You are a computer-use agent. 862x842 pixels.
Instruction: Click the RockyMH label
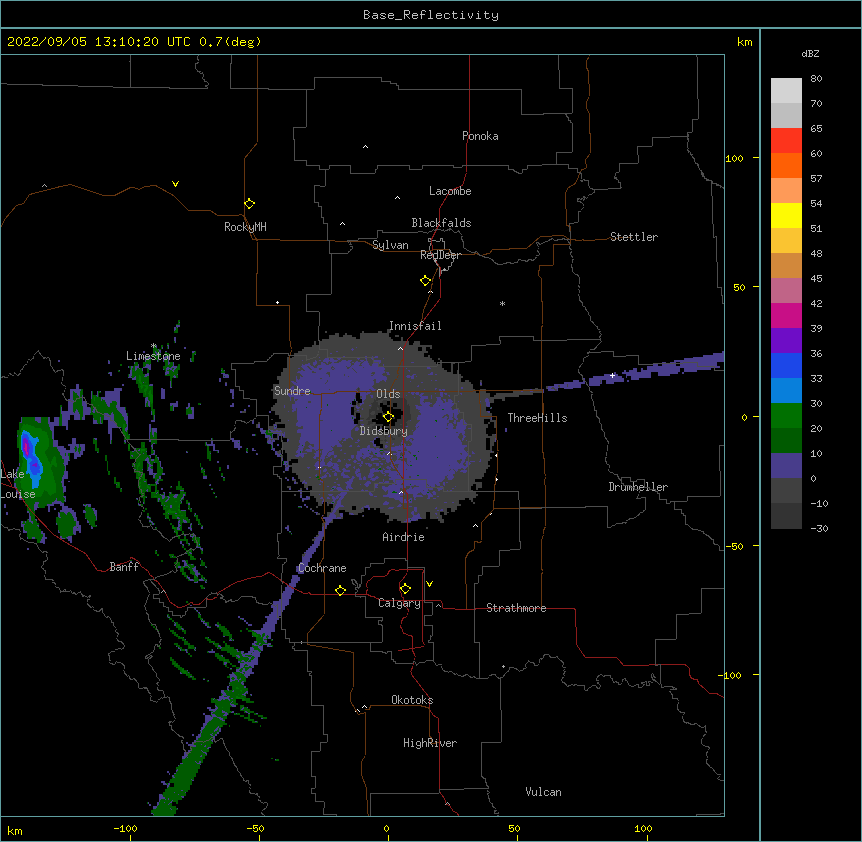[245, 227]
